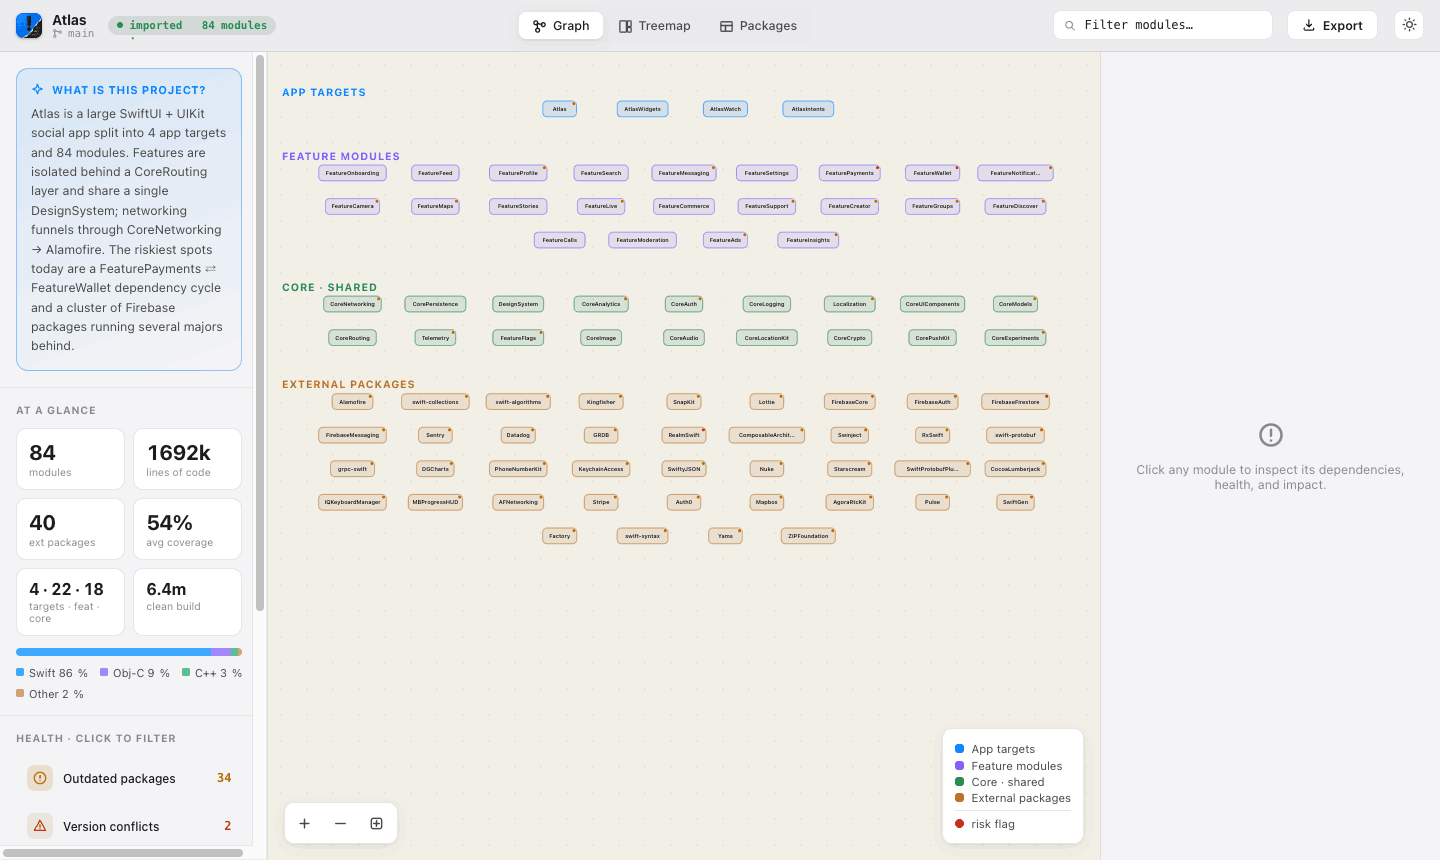Select the FeatureCamera module node

tap(352, 206)
